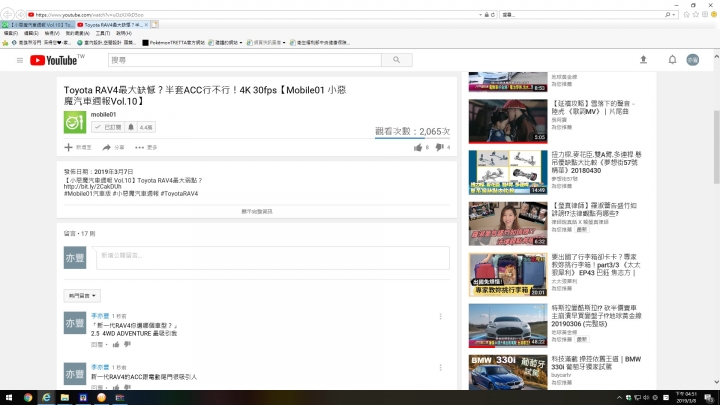Click the lock security icon in the address bar
The height and width of the screenshot is (405, 720).
487,15
